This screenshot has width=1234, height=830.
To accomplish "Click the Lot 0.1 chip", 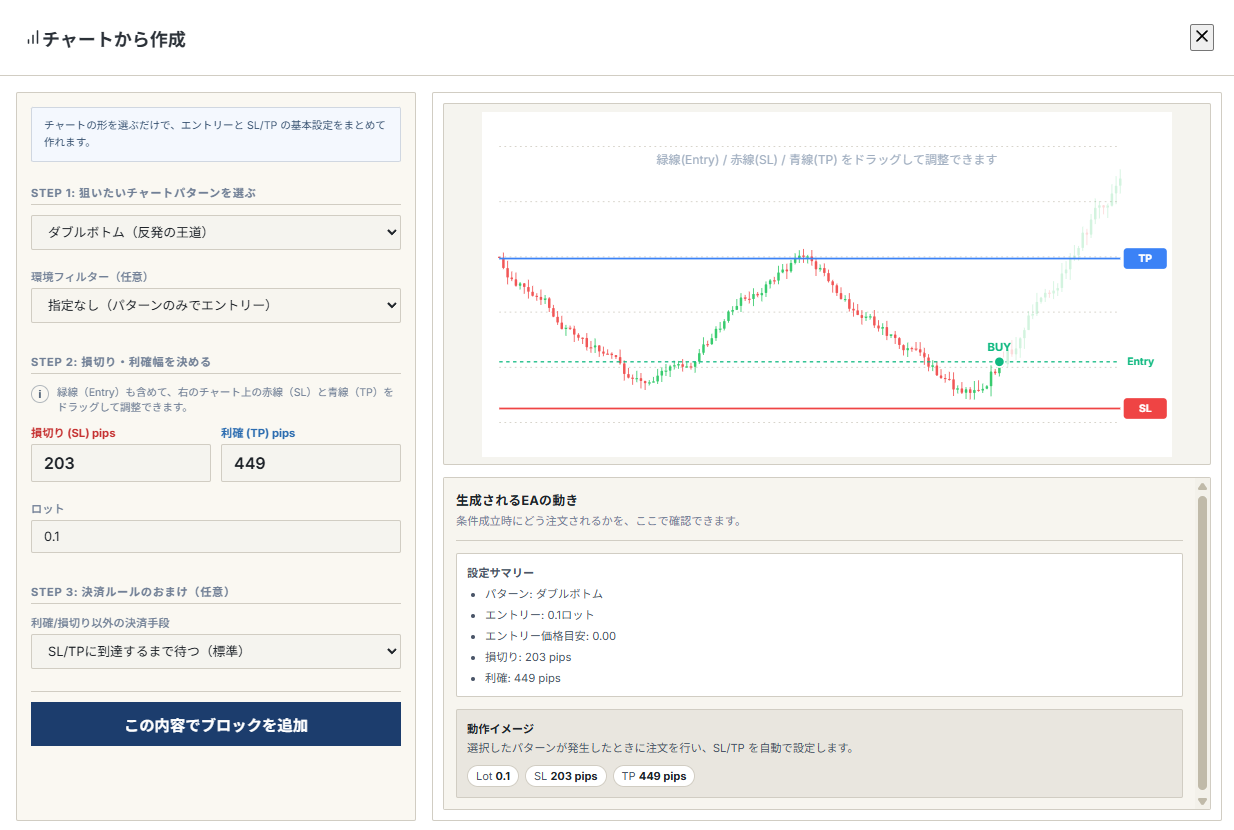I will [493, 776].
